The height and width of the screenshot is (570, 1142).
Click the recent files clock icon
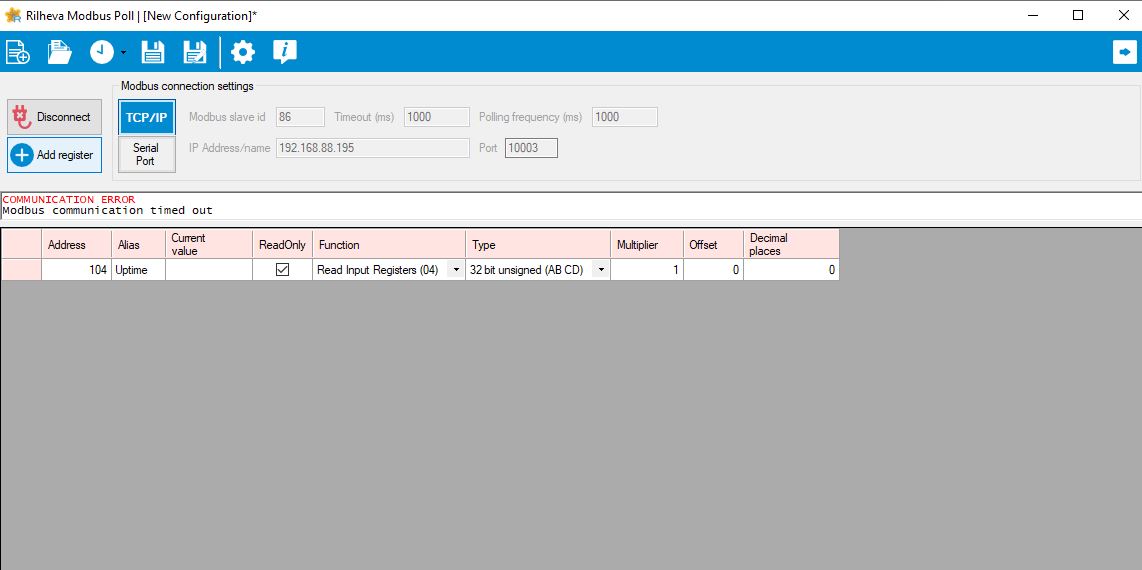coord(102,52)
